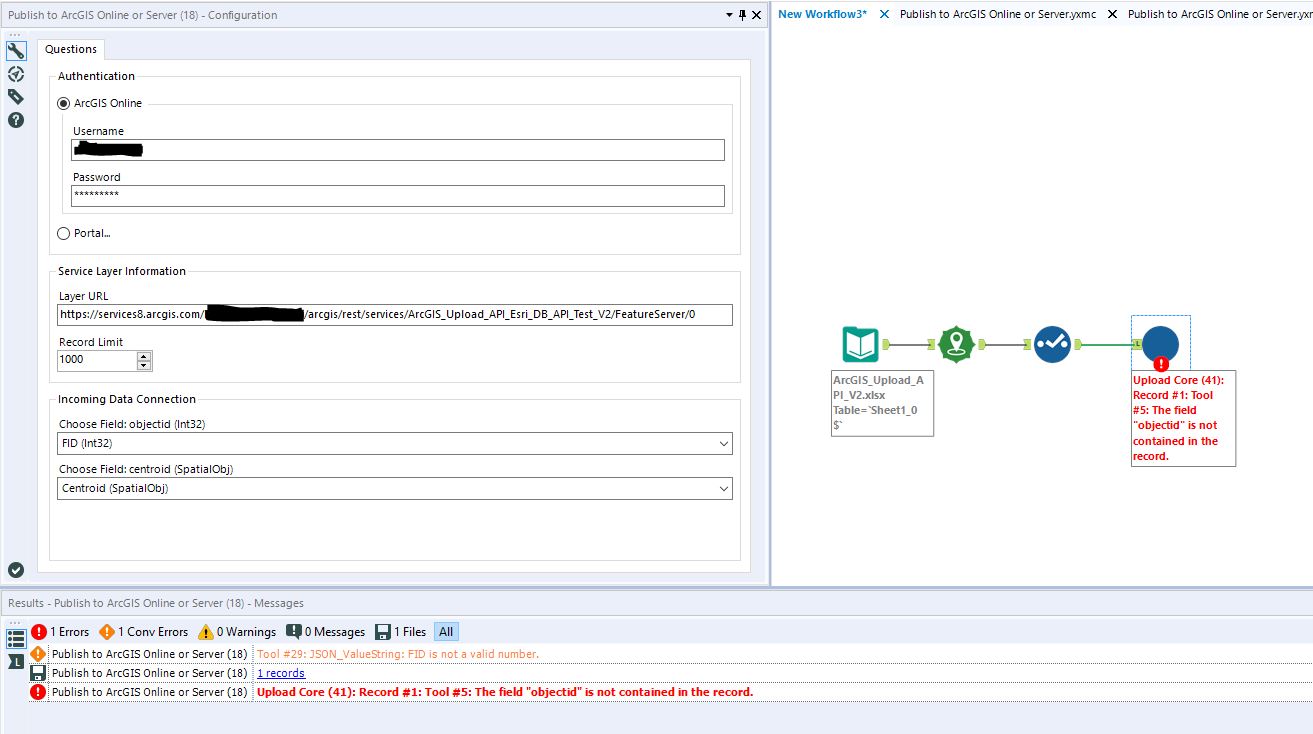The width and height of the screenshot is (1313, 734).
Task: Select the Create Points tool on canvas
Action: [x=957, y=345]
